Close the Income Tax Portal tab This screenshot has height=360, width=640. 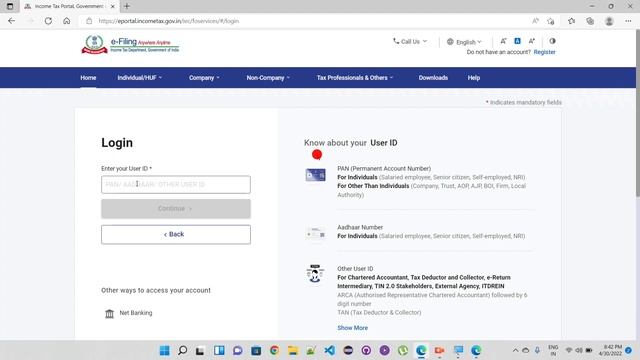[113, 7]
